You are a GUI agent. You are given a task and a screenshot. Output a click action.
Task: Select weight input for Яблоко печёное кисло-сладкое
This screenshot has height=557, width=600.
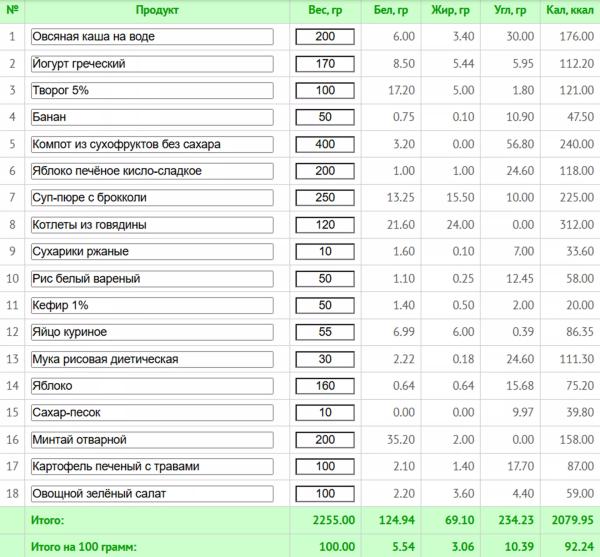325,171
